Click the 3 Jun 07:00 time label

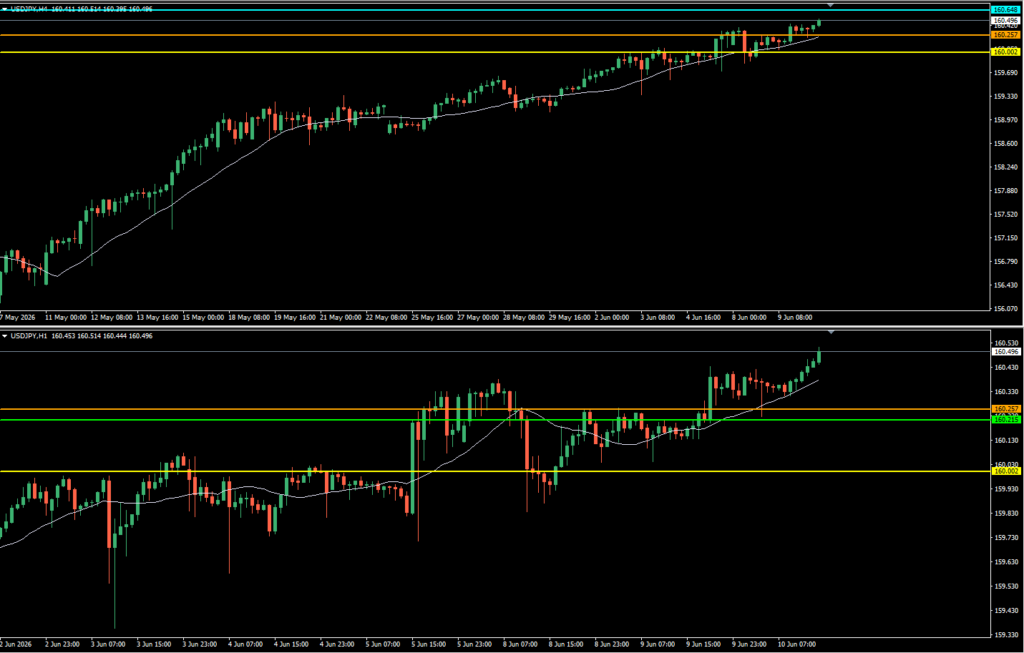[x=108, y=644]
